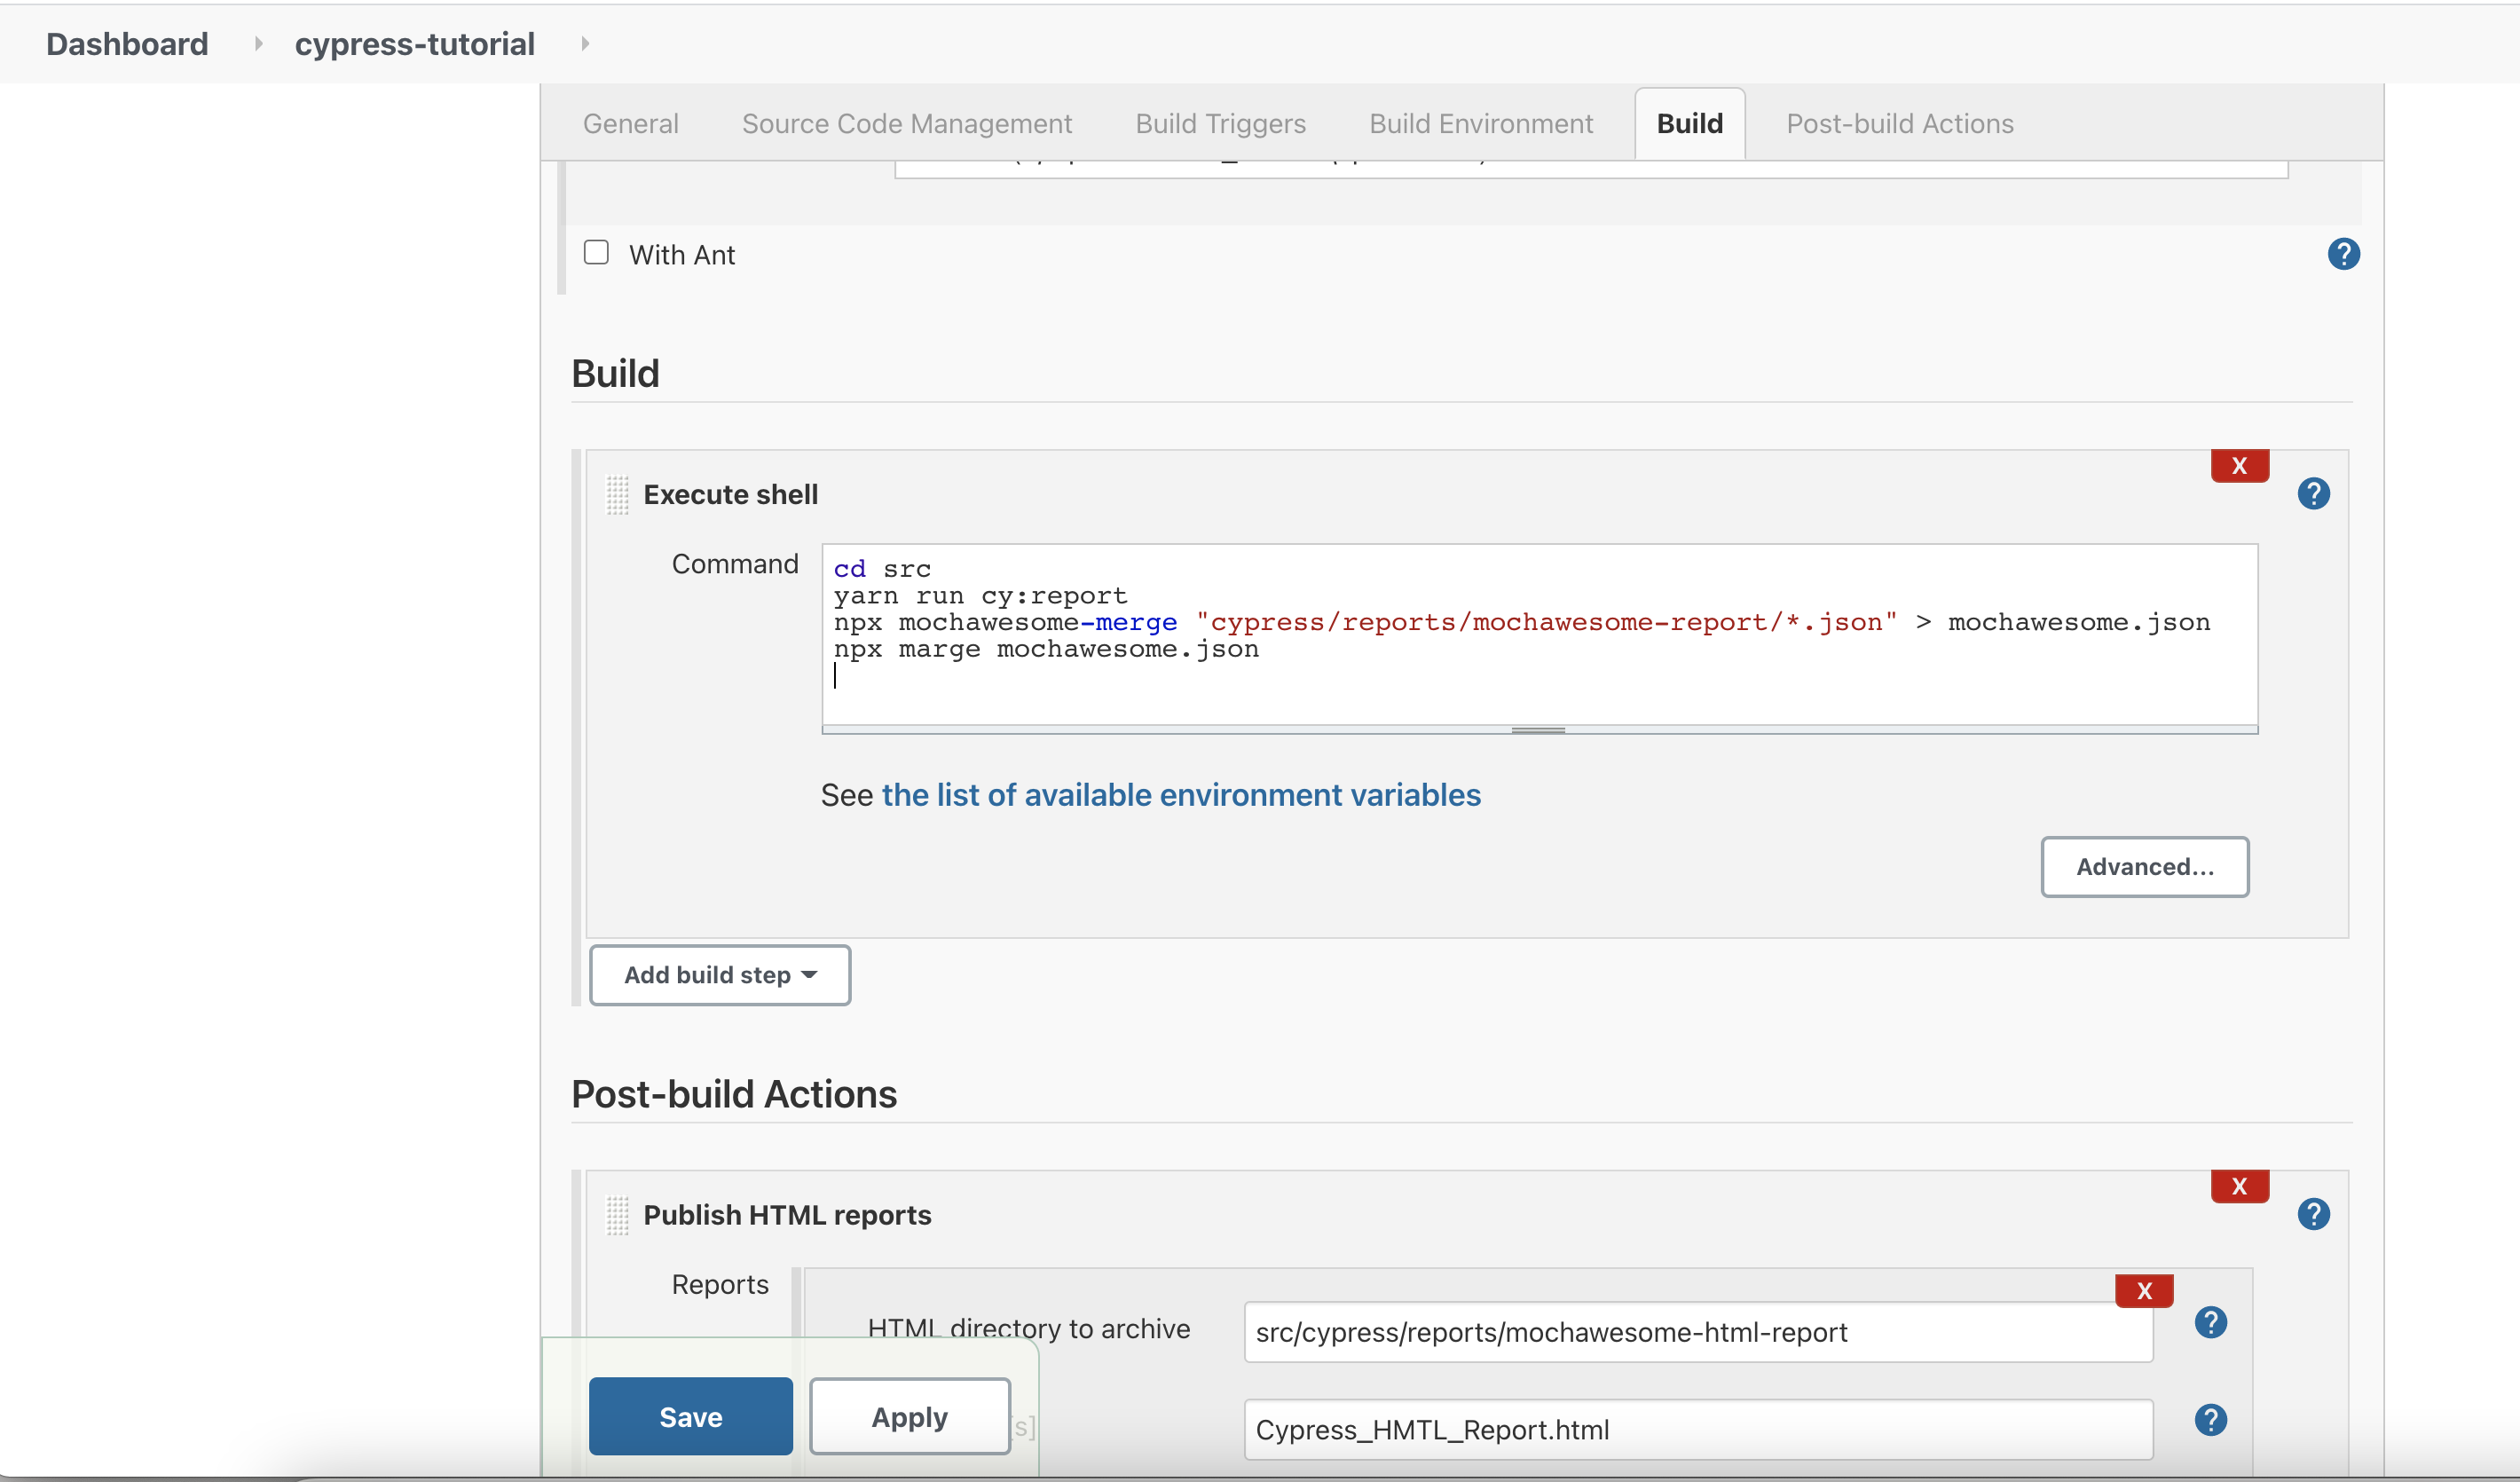Open help next to the With Ant section
2520x1482 pixels.
pos(2343,254)
